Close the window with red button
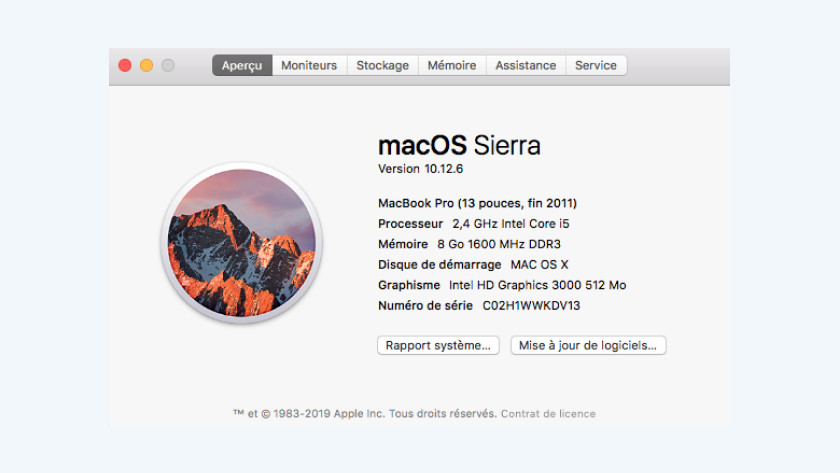The width and height of the screenshot is (840, 473). coord(125,65)
